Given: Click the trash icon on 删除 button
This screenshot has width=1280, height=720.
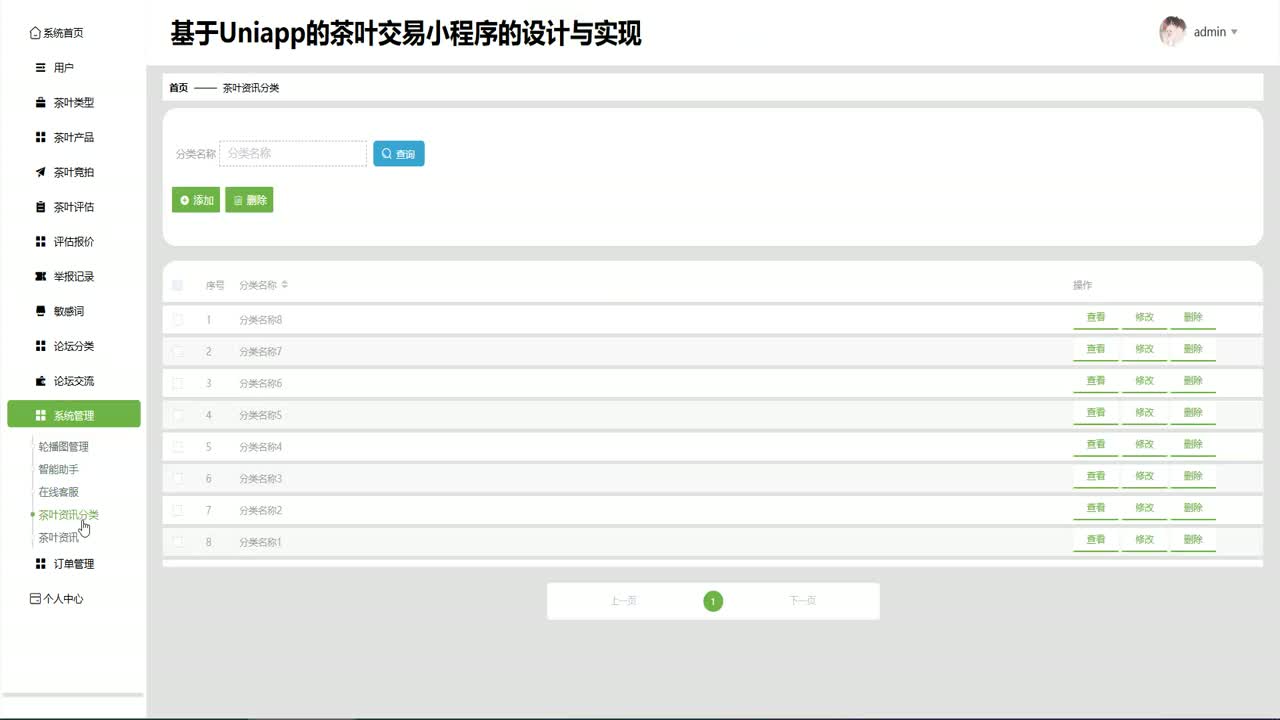Looking at the screenshot, I should (238, 200).
